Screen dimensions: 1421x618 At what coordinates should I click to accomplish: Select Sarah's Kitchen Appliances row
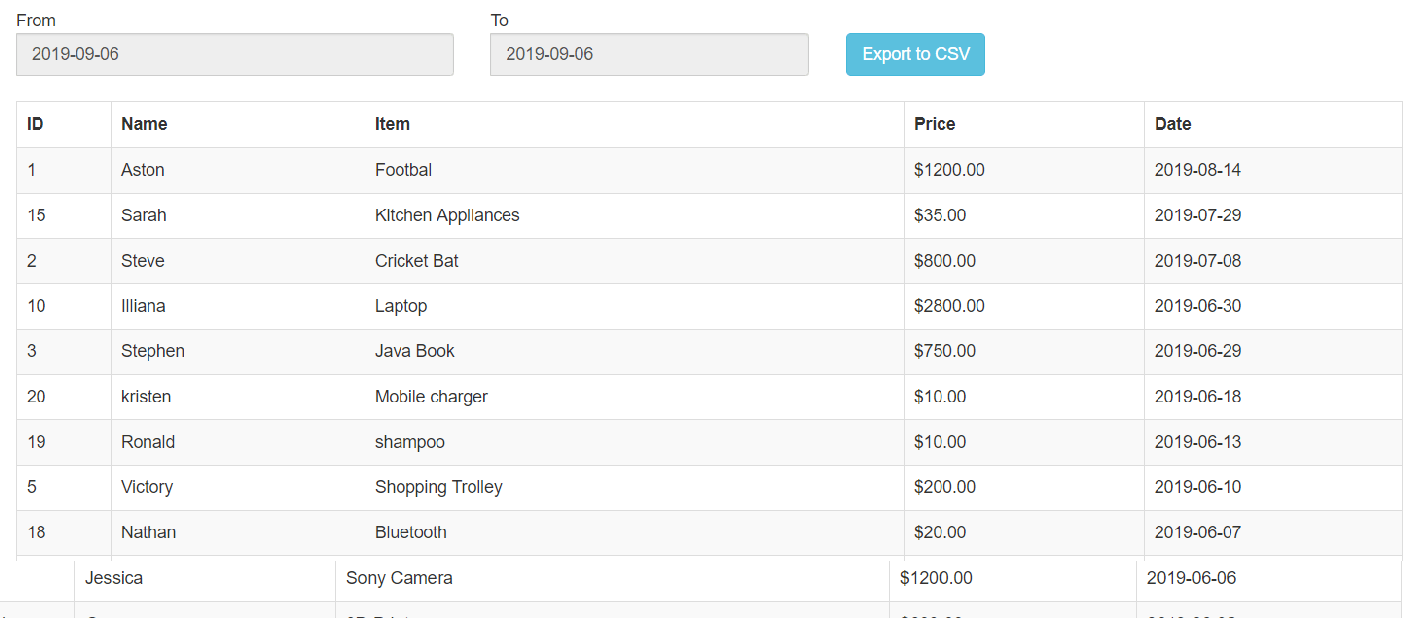pos(447,215)
